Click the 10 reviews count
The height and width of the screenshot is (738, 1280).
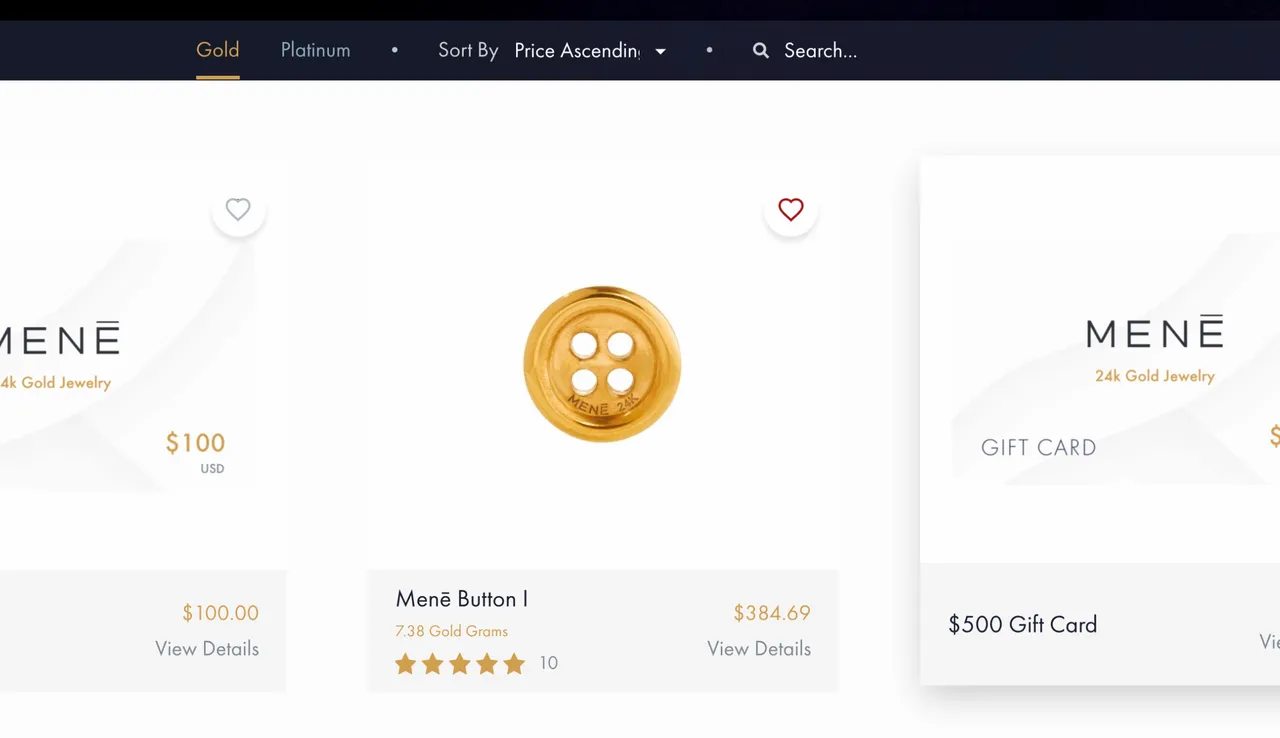pos(548,663)
